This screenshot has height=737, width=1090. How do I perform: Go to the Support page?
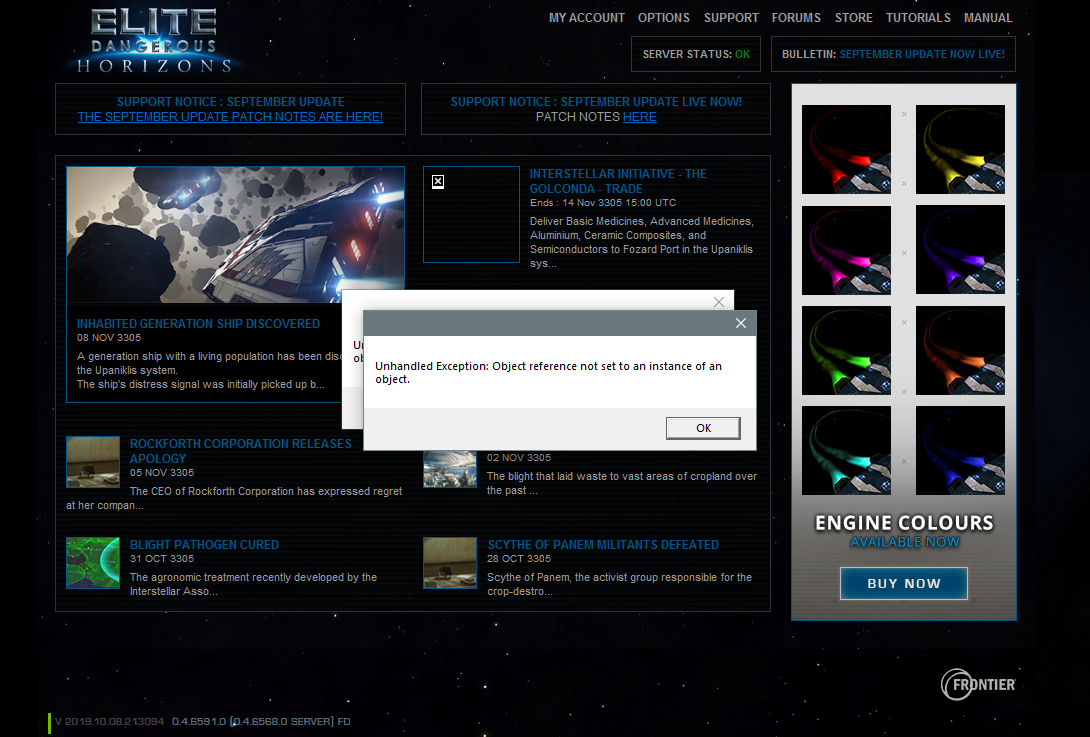coord(731,18)
